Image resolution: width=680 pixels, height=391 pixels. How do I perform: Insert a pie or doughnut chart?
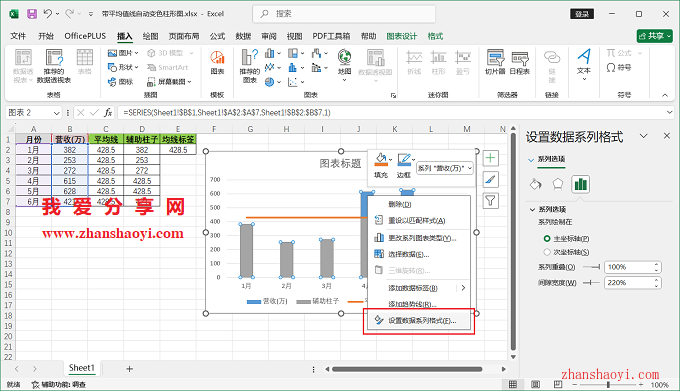point(272,82)
